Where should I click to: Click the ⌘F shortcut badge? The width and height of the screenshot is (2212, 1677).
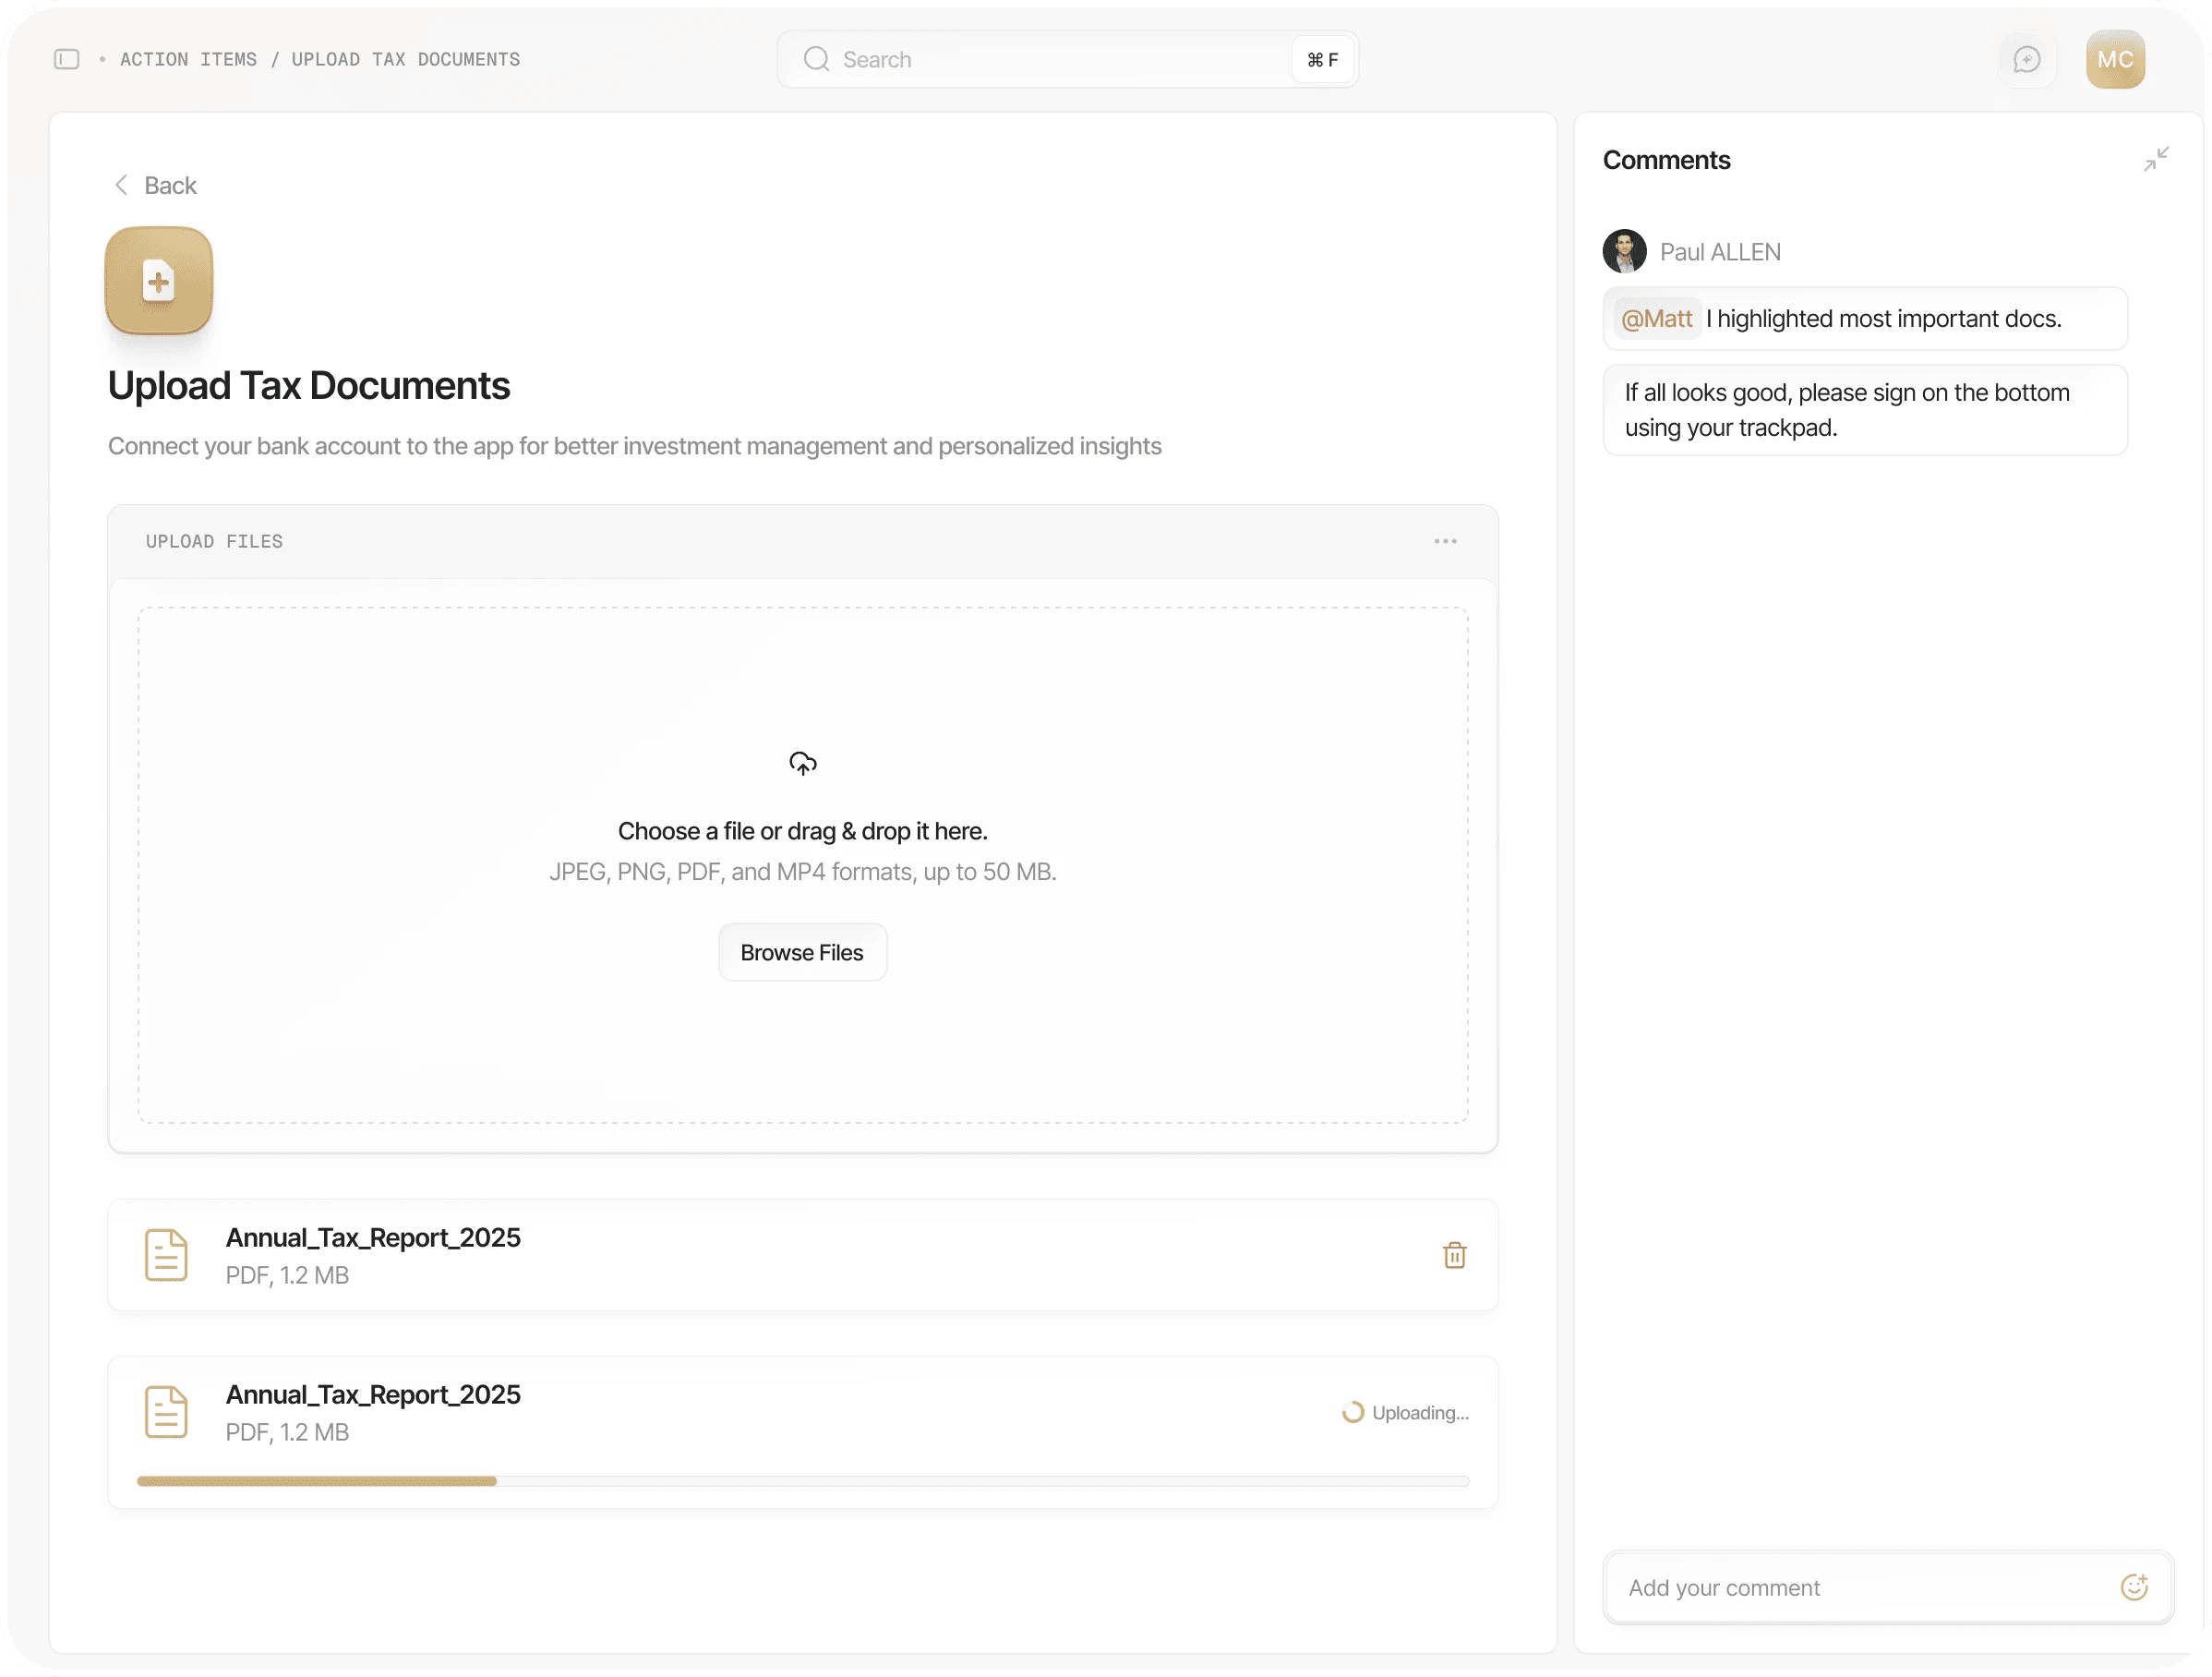1323,59
